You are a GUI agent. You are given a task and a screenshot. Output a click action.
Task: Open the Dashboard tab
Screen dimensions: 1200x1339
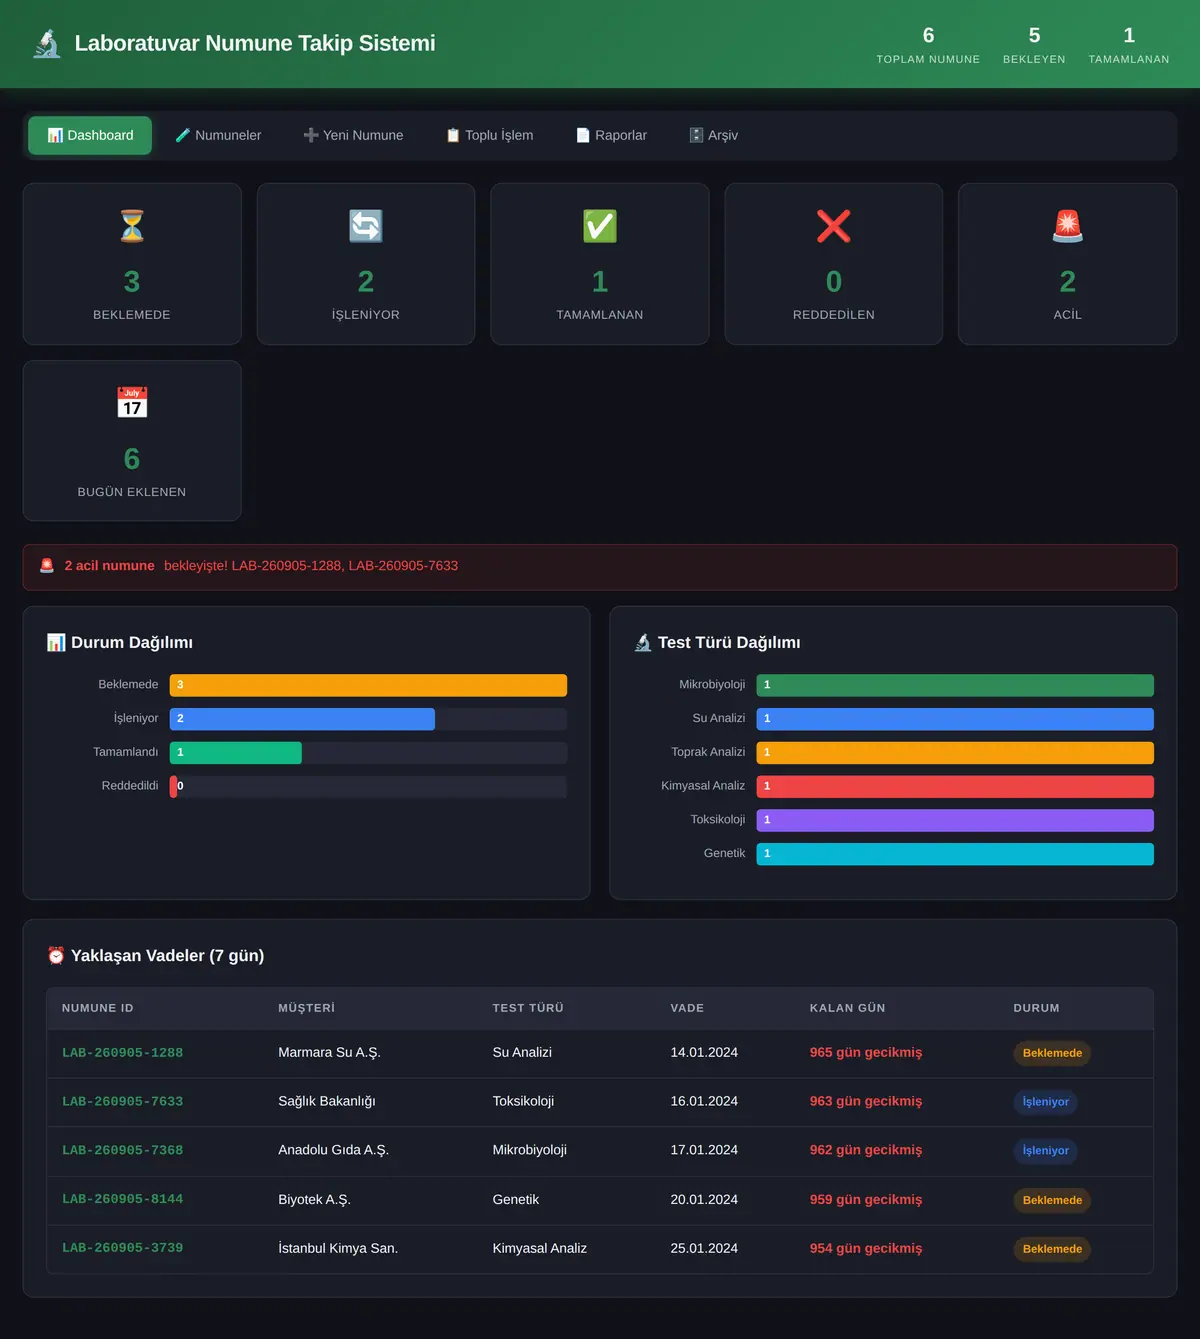coord(90,135)
